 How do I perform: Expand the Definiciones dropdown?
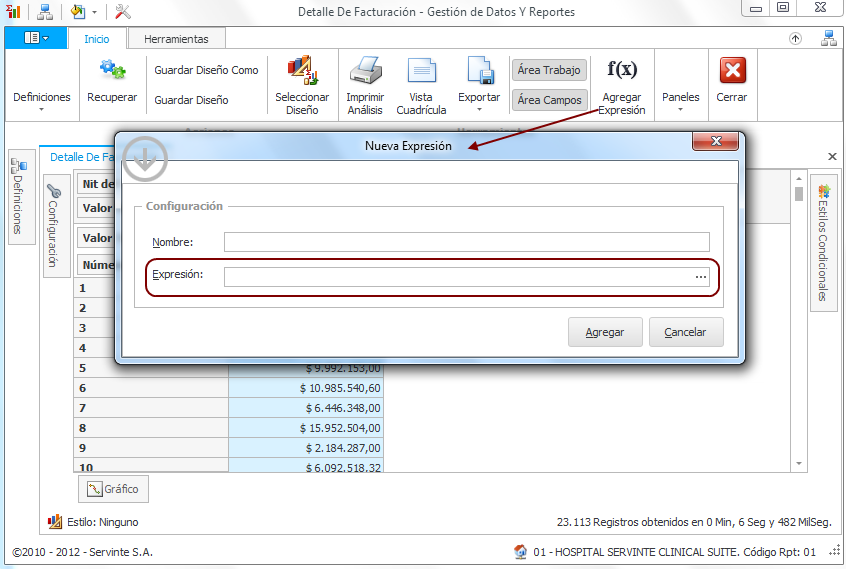pos(42,102)
